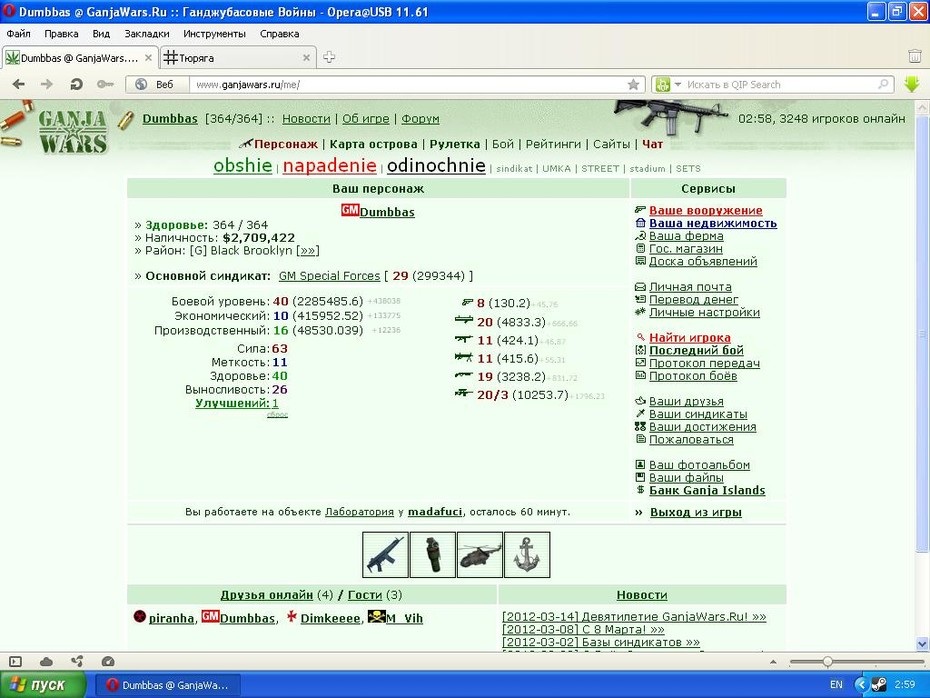Open the napadenie link
Screen dimensions: 930x698
tap(330, 165)
